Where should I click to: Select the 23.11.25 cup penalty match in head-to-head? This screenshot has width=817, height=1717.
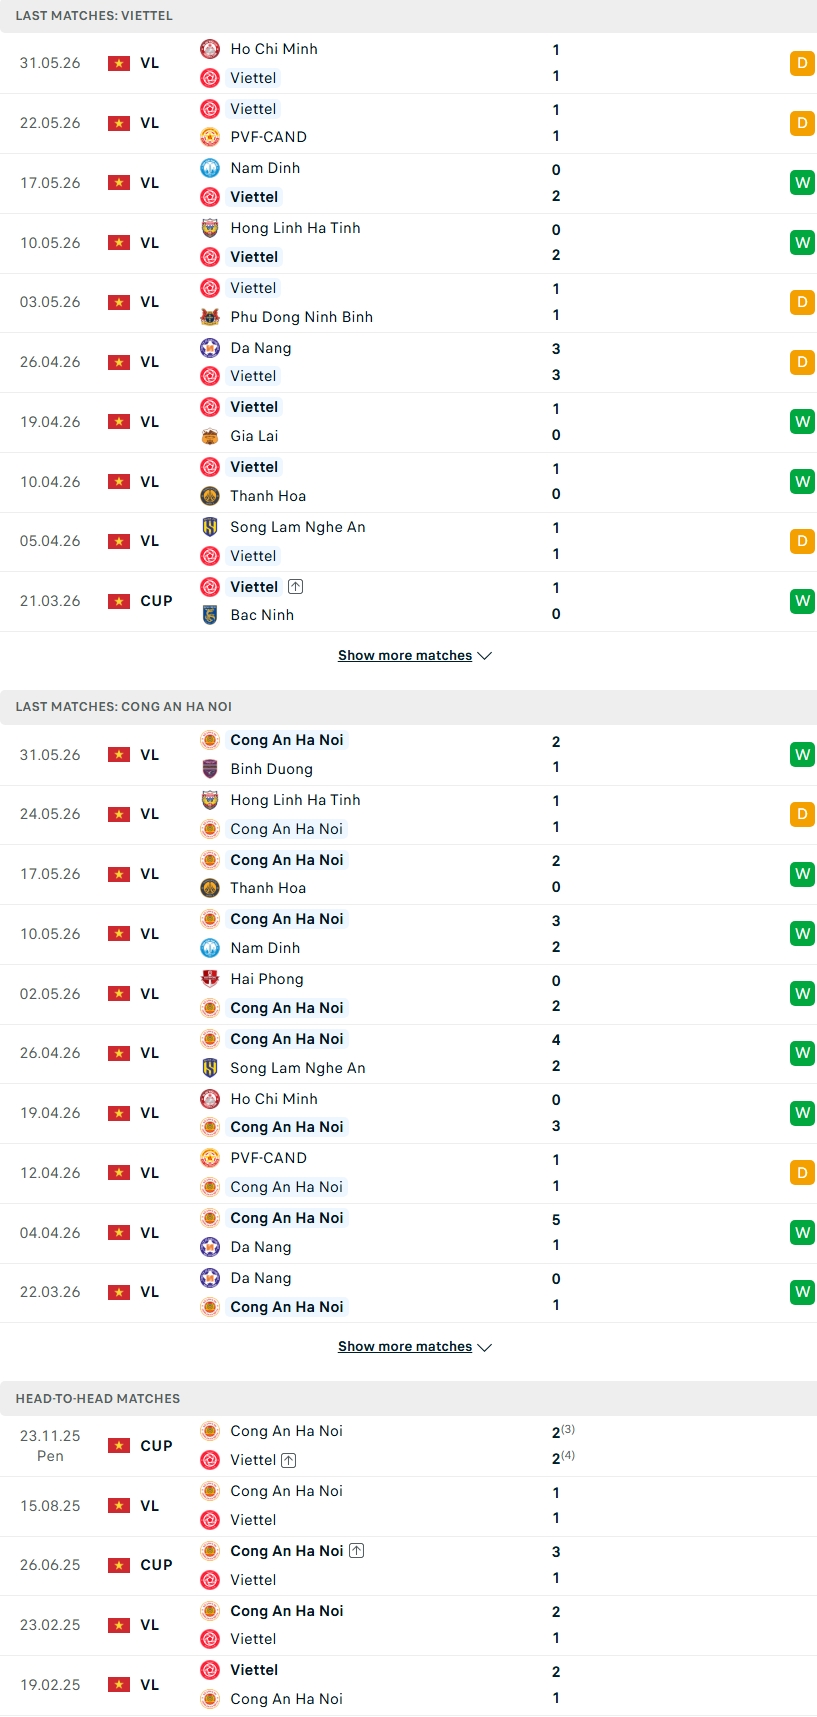coord(408,1446)
